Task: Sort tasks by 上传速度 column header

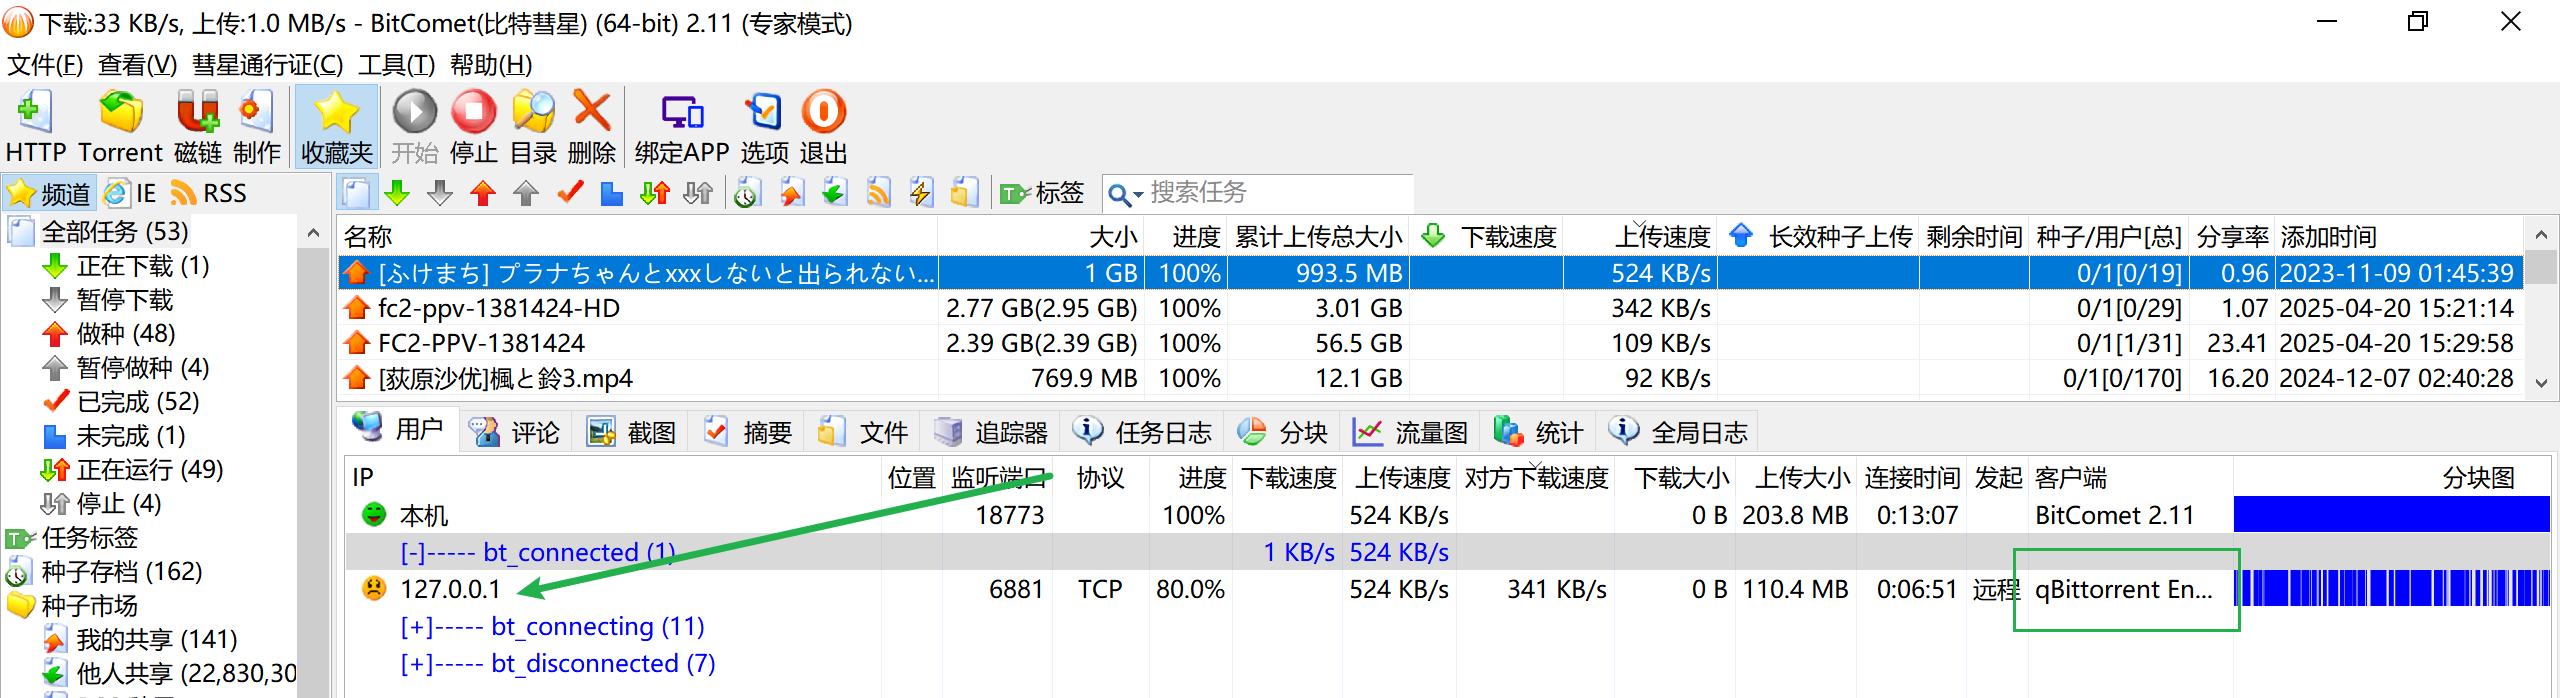Action: pyautogui.click(x=1661, y=237)
